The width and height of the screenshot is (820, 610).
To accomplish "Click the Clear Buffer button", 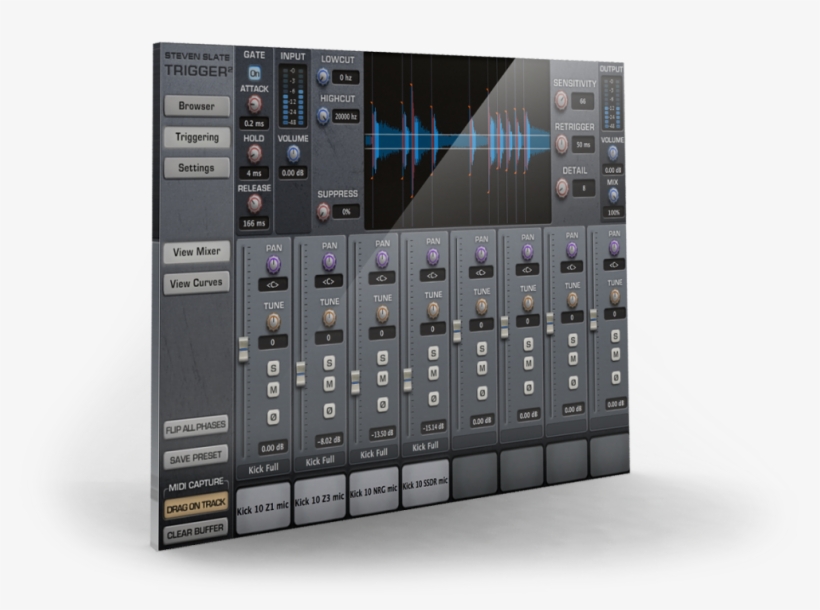I will tap(196, 532).
